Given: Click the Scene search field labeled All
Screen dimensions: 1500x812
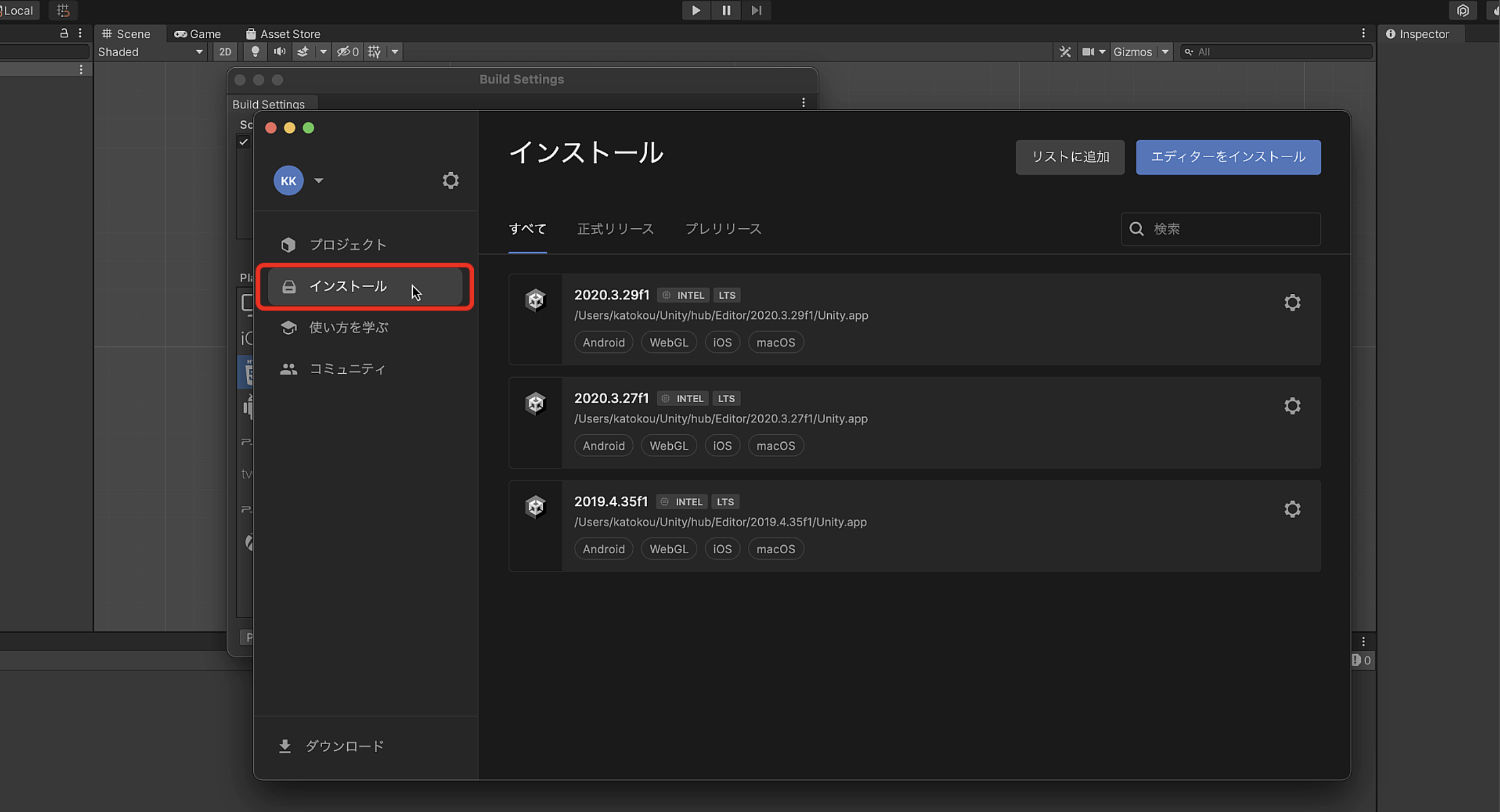Looking at the screenshot, I should (x=1276, y=52).
